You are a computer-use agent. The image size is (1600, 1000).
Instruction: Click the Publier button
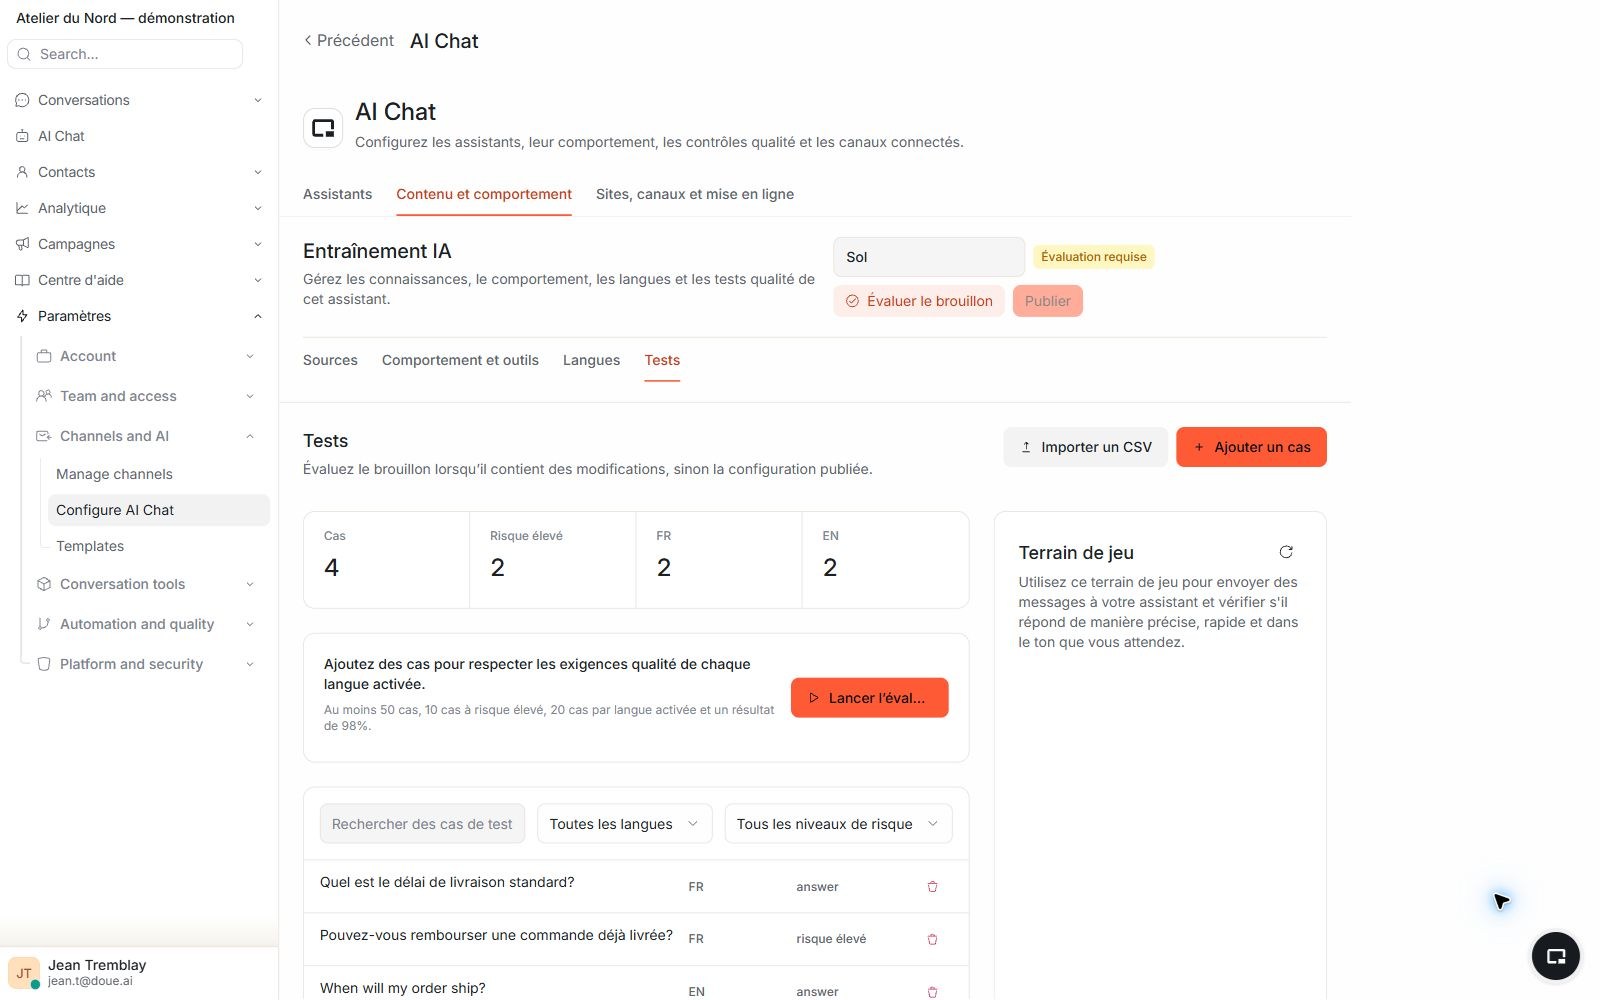tap(1047, 301)
